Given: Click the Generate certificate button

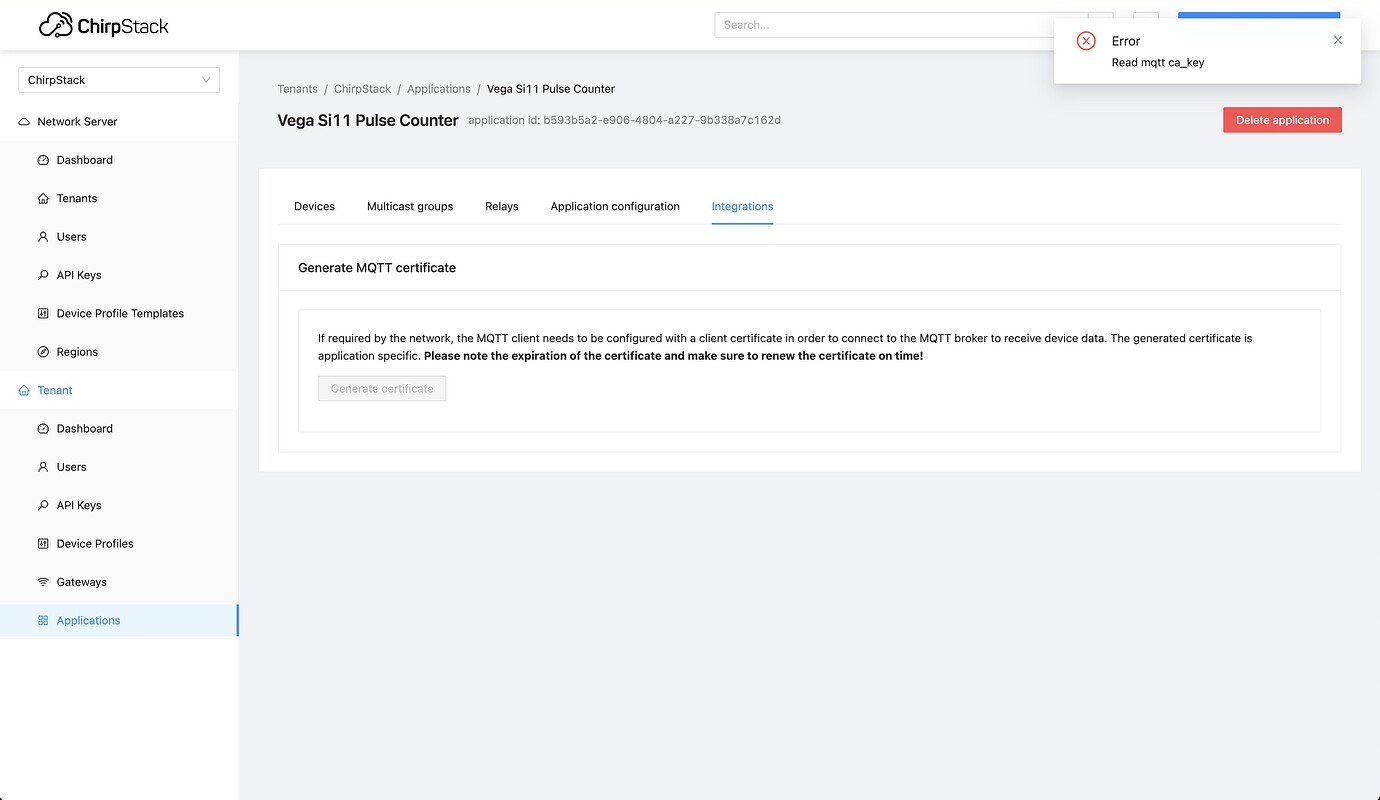Looking at the screenshot, I should point(382,388).
